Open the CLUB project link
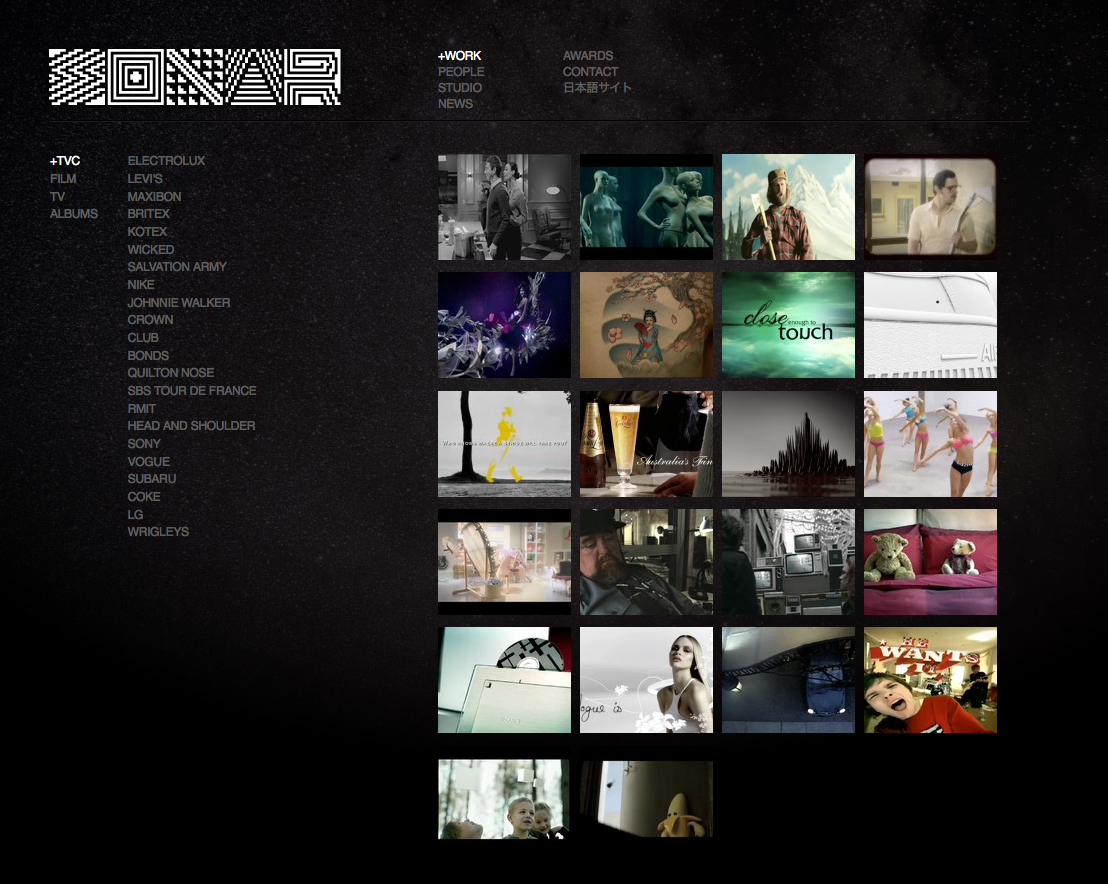 [143, 338]
